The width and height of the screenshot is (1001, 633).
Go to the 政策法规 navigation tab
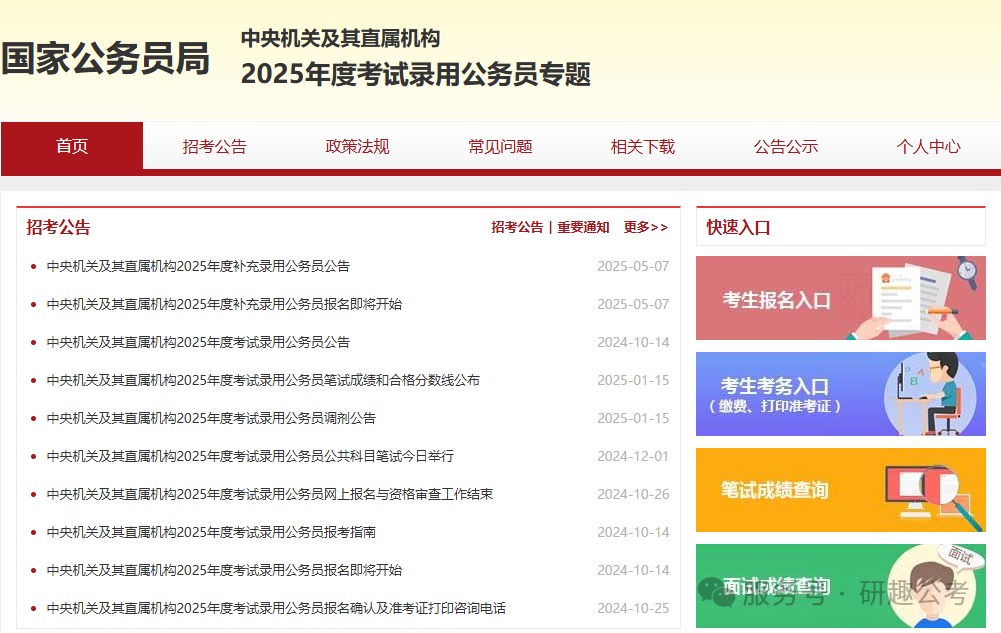pos(357,146)
